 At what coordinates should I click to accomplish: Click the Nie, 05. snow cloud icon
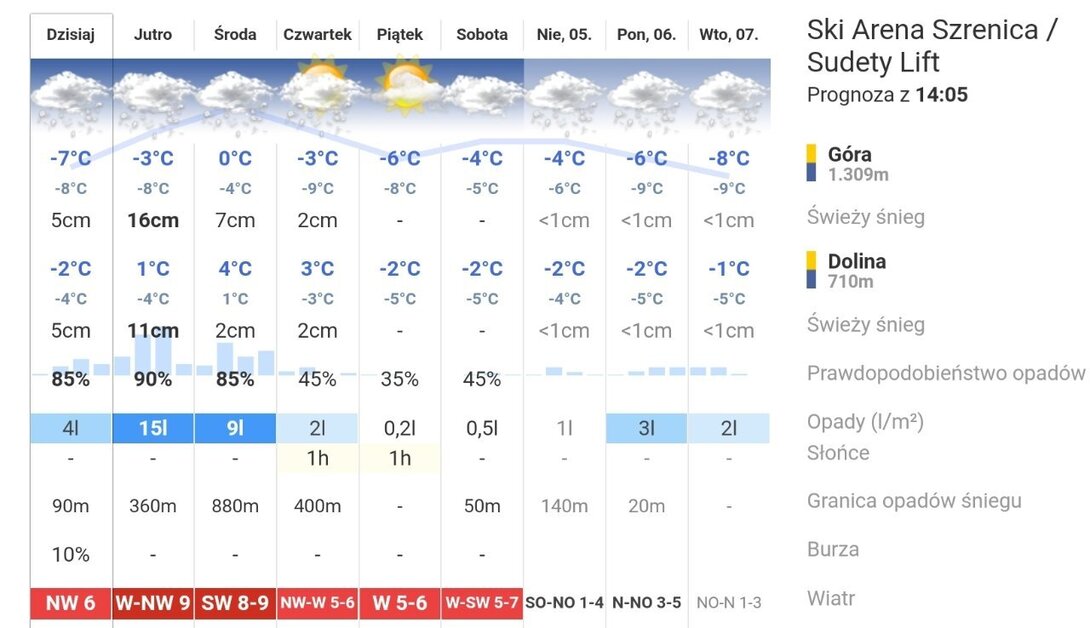(564, 101)
